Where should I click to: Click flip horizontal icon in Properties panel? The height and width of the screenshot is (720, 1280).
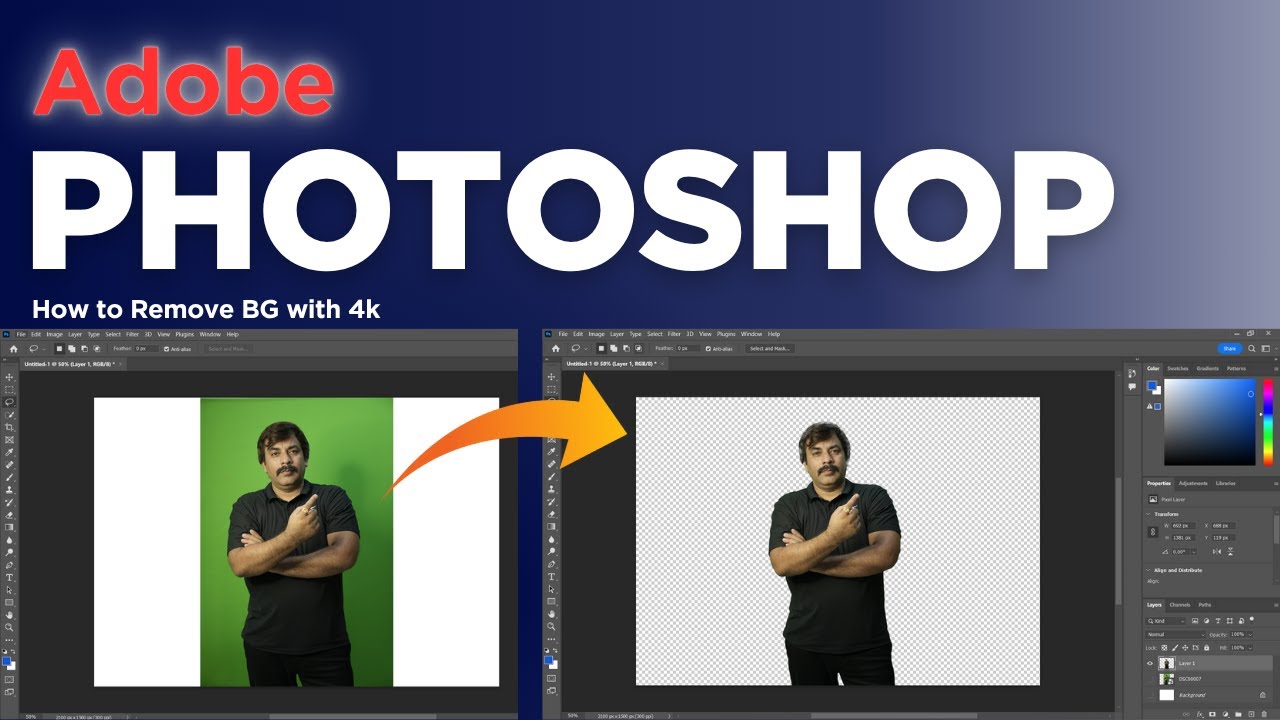1217,552
